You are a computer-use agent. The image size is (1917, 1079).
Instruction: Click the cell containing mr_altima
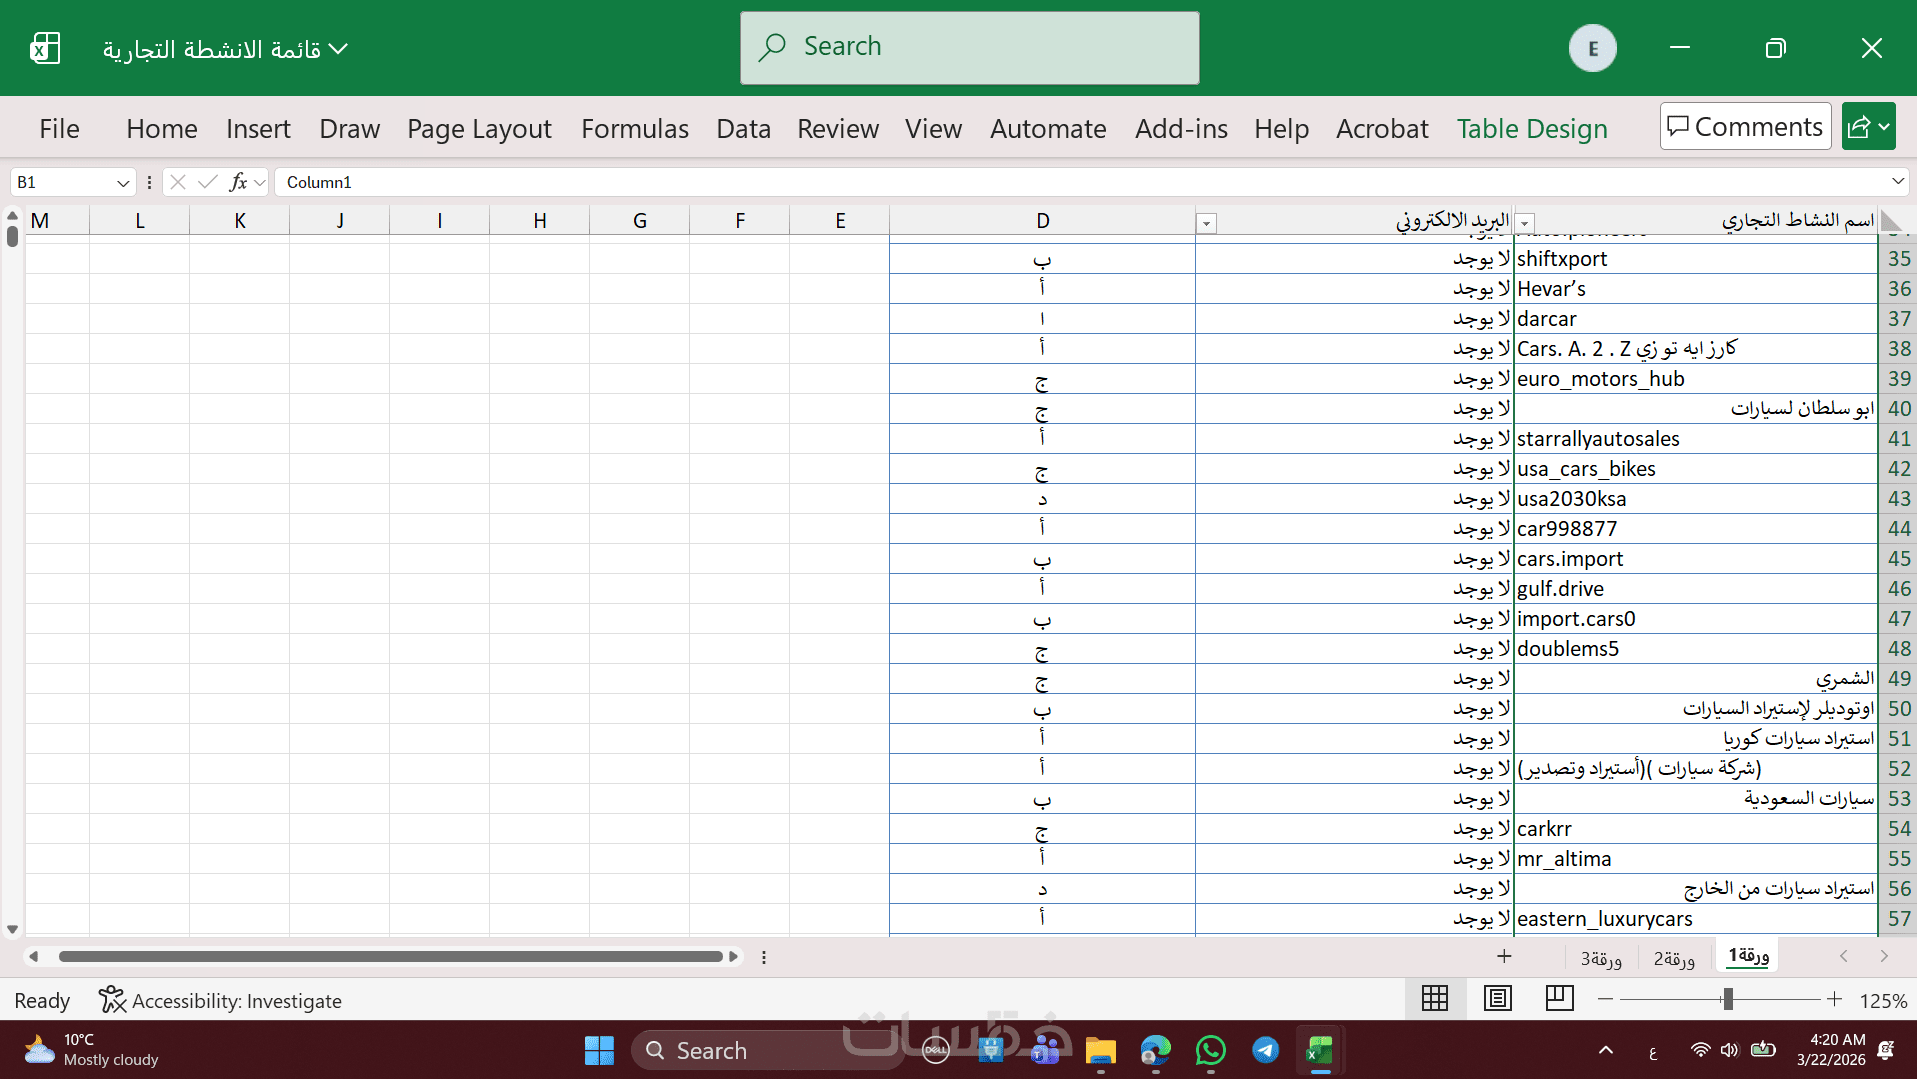tap(1696, 859)
